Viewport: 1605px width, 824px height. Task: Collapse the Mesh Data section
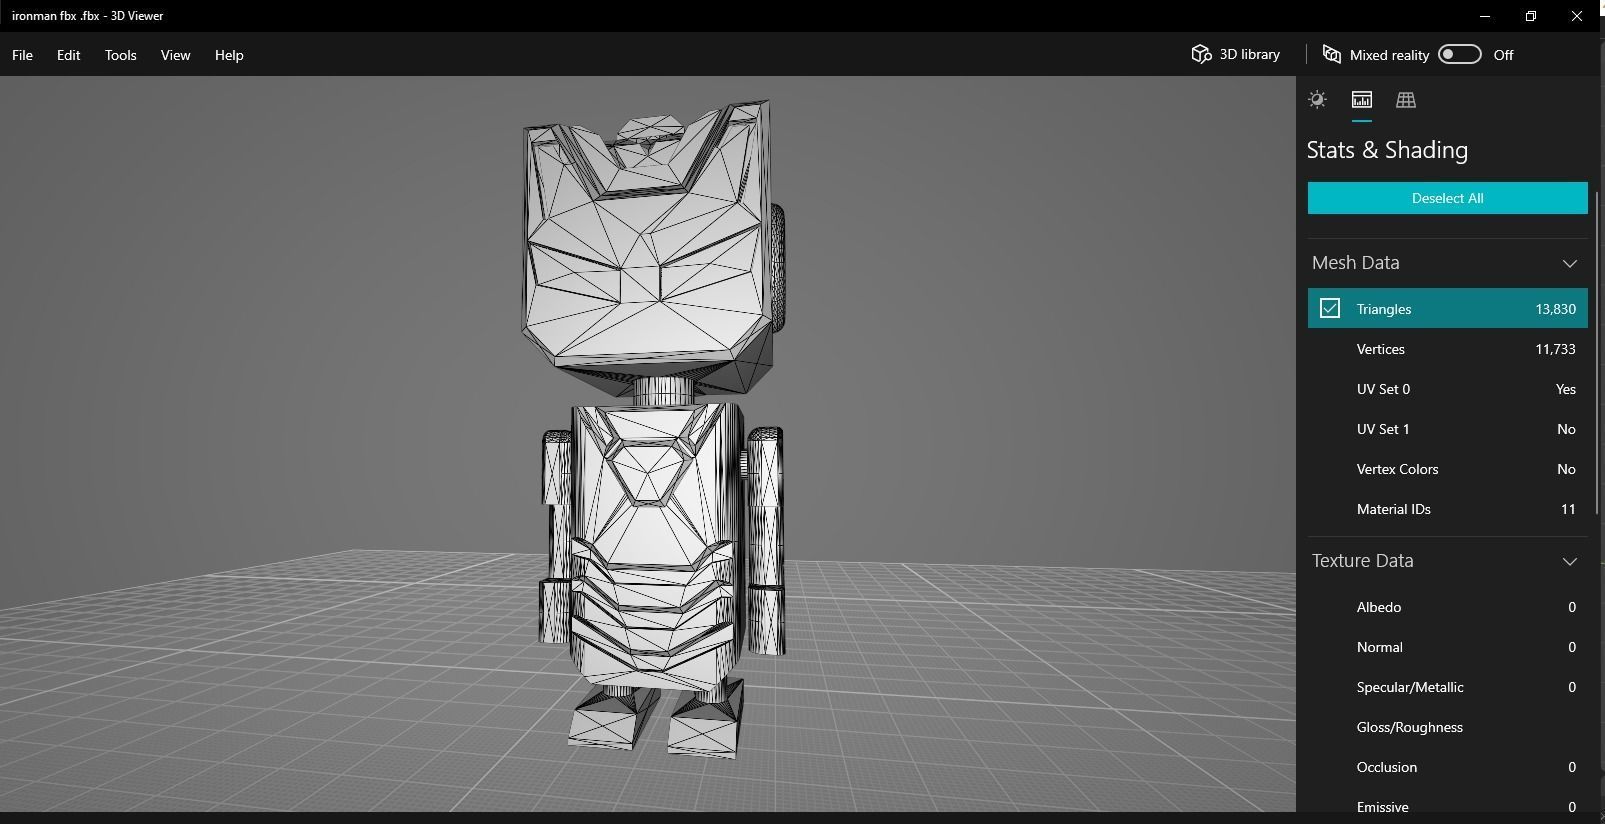1569,263
